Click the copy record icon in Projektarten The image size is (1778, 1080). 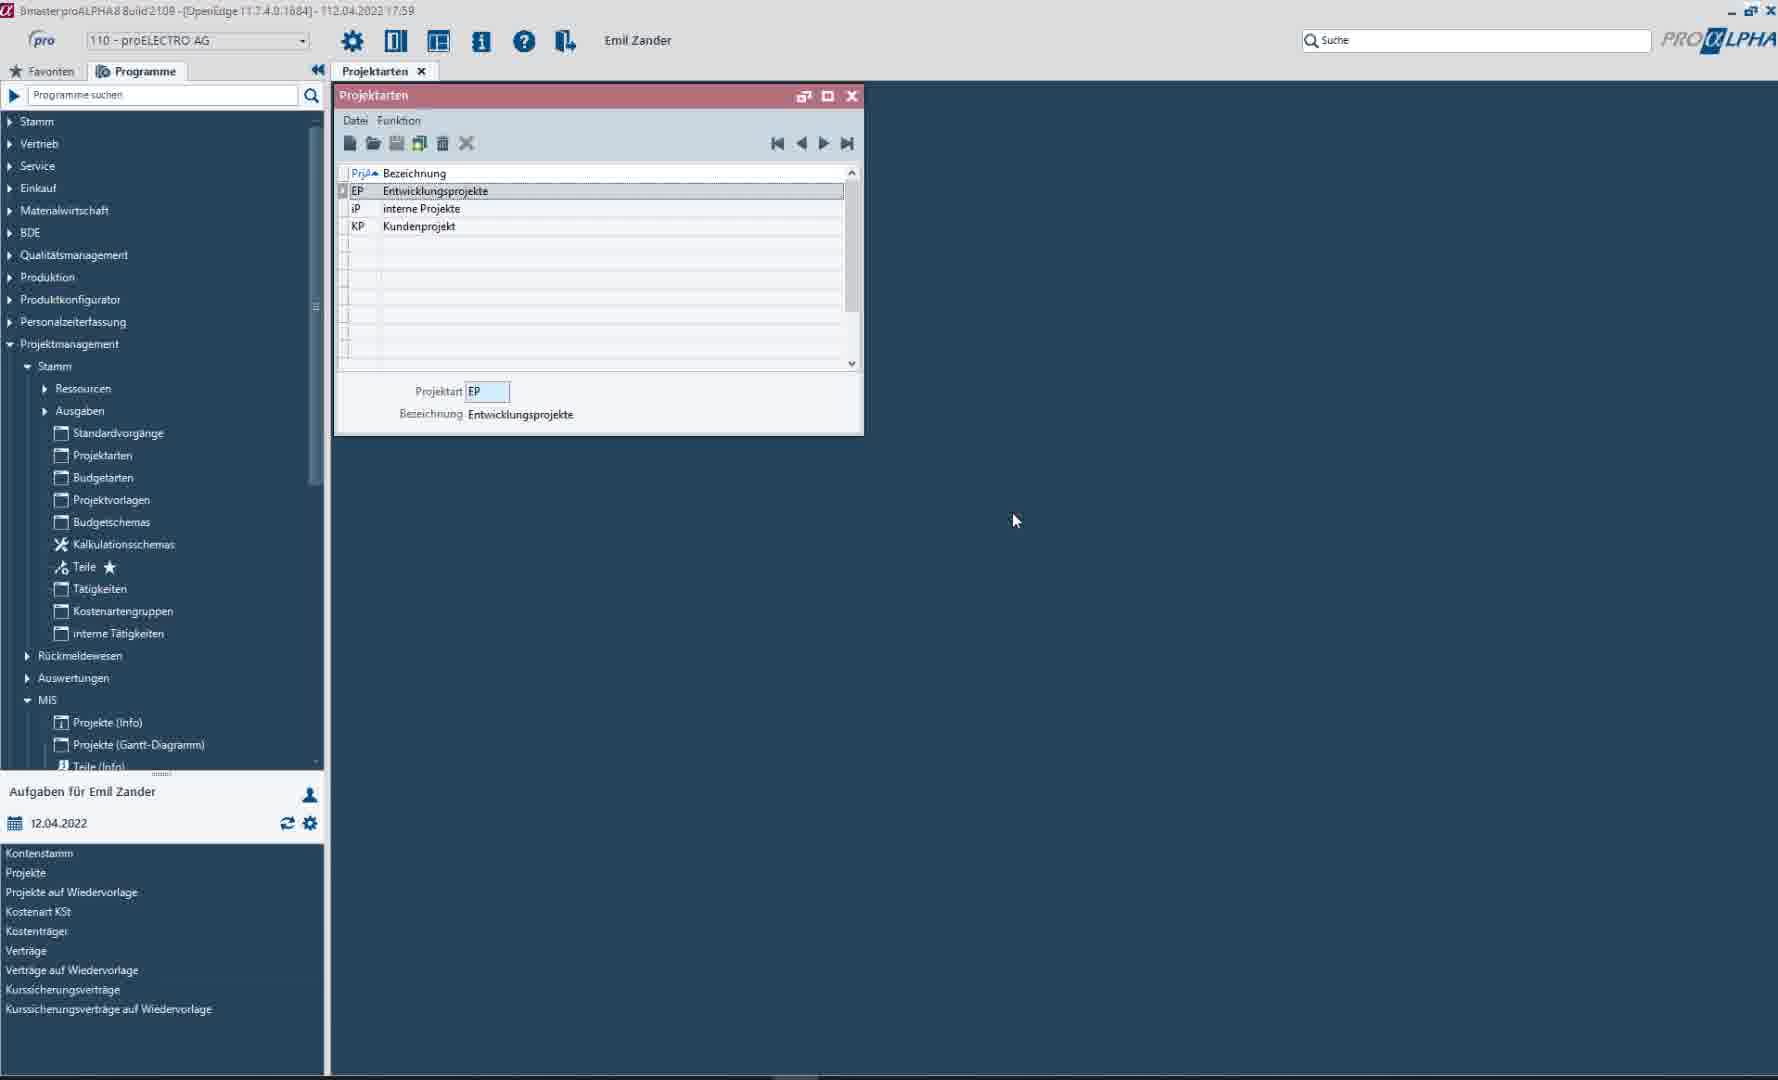click(420, 143)
